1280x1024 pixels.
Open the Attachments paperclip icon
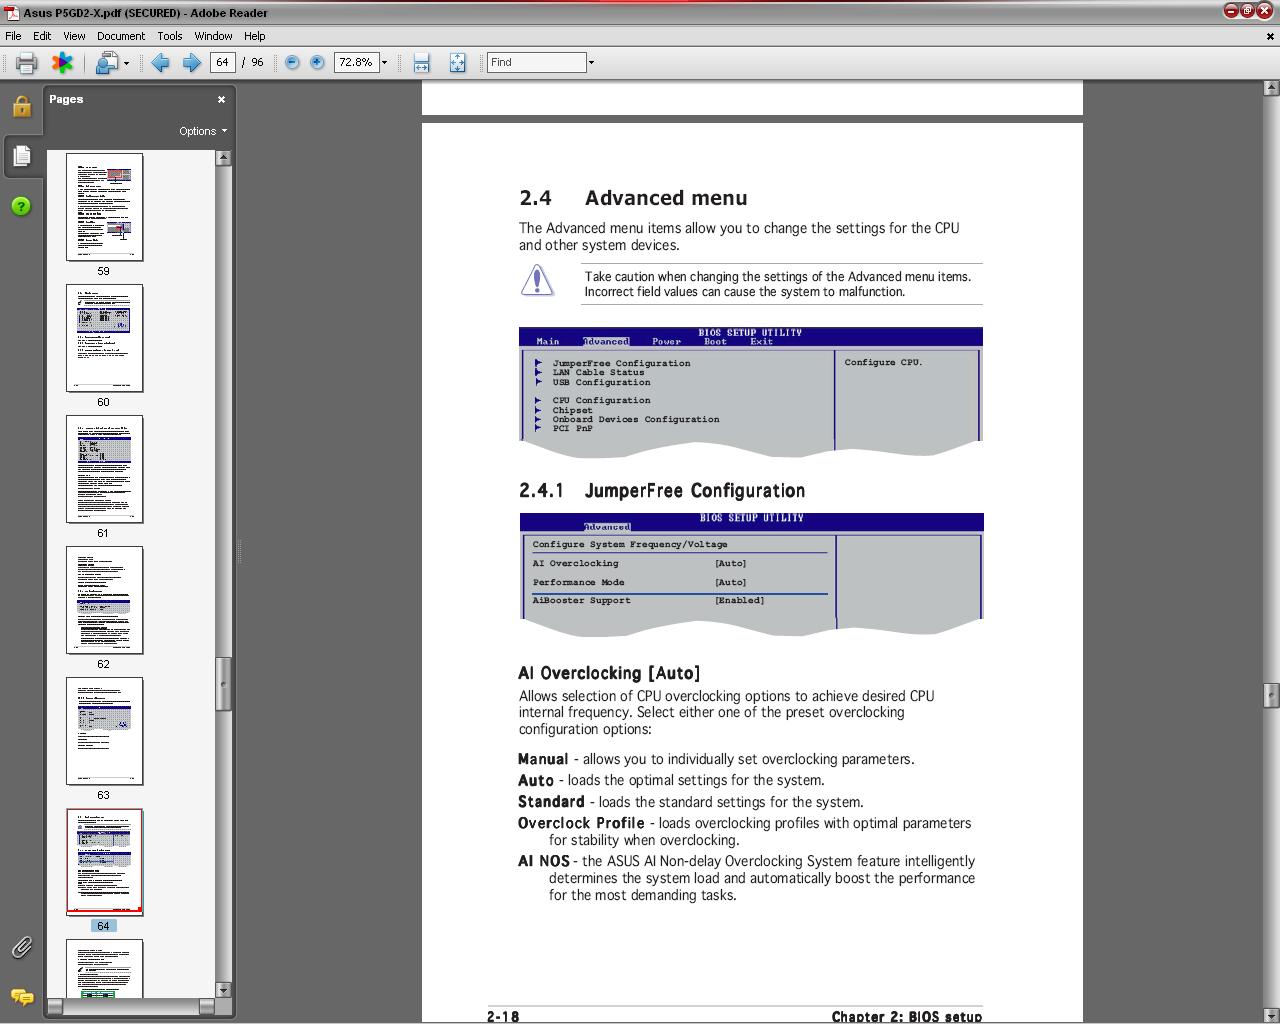(x=21, y=947)
